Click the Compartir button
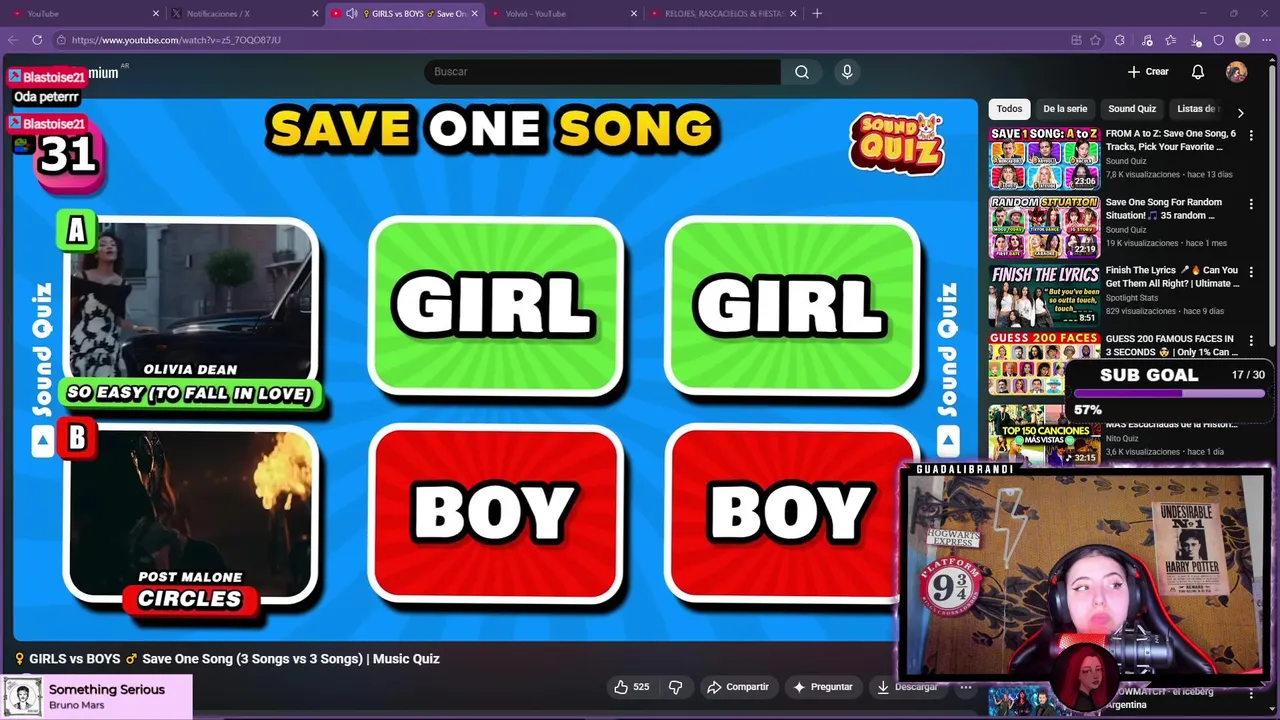This screenshot has width=1280, height=720. click(737, 687)
